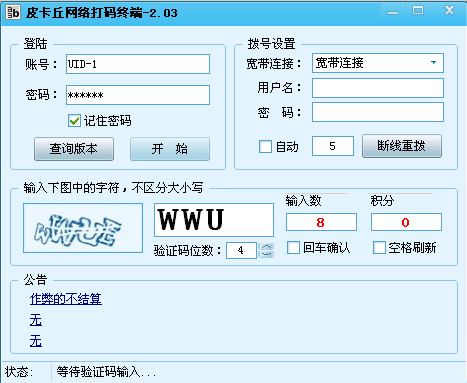Screen dimensions: 467x383
Task: Close the 皮卡丘网络打码终端 window
Action: tap(449, 11)
